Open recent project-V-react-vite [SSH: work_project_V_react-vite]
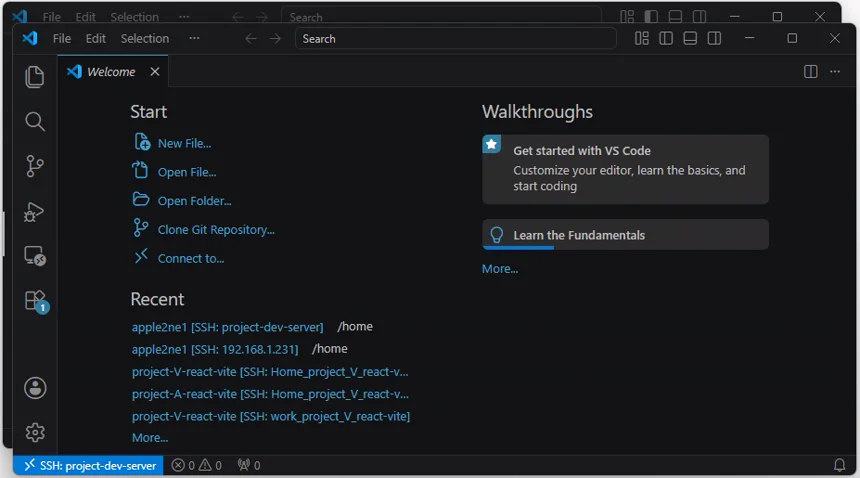Screen dimensions: 860x478 tap(271, 417)
